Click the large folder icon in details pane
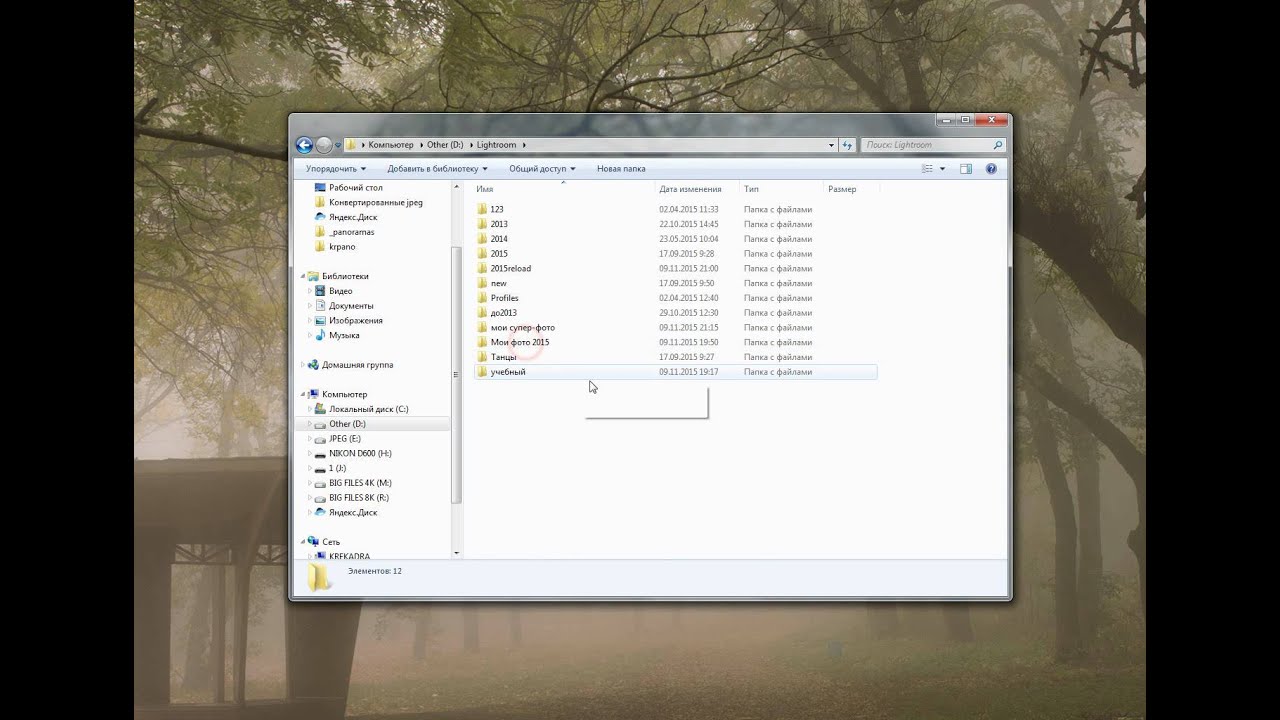The width and height of the screenshot is (1280, 720). click(x=319, y=578)
